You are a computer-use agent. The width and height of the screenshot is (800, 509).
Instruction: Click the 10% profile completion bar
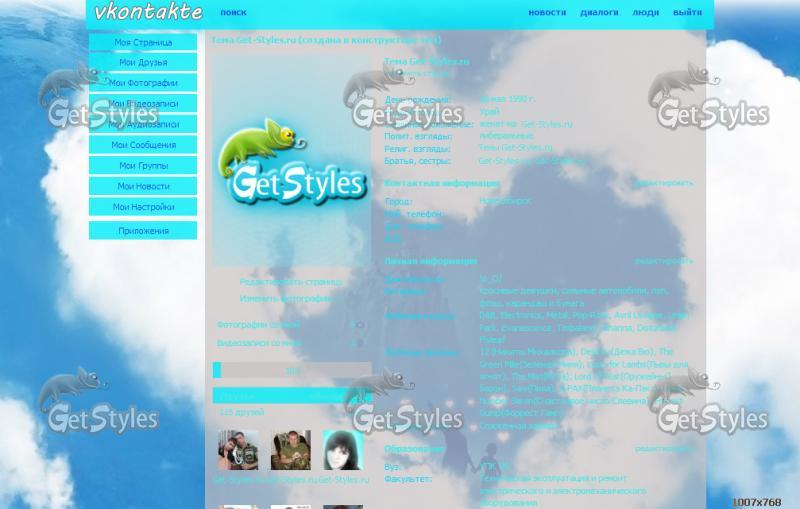(292, 370)
